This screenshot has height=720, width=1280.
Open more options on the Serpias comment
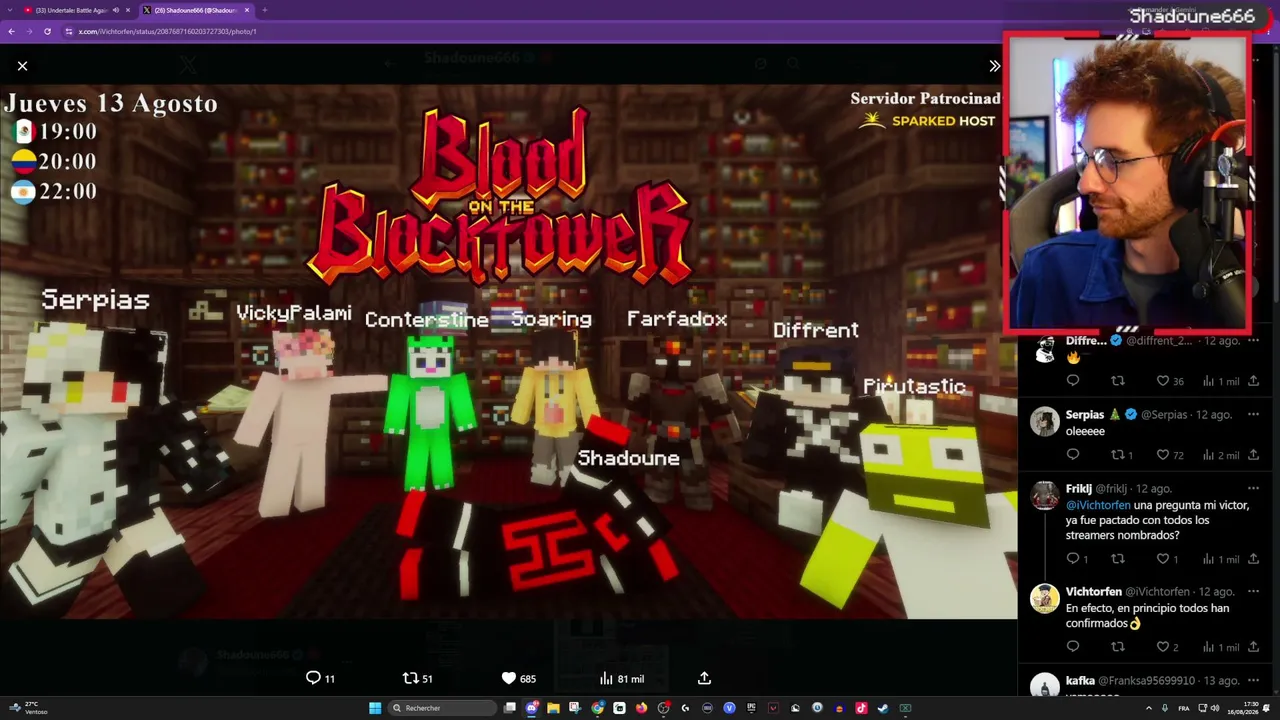1253,414
